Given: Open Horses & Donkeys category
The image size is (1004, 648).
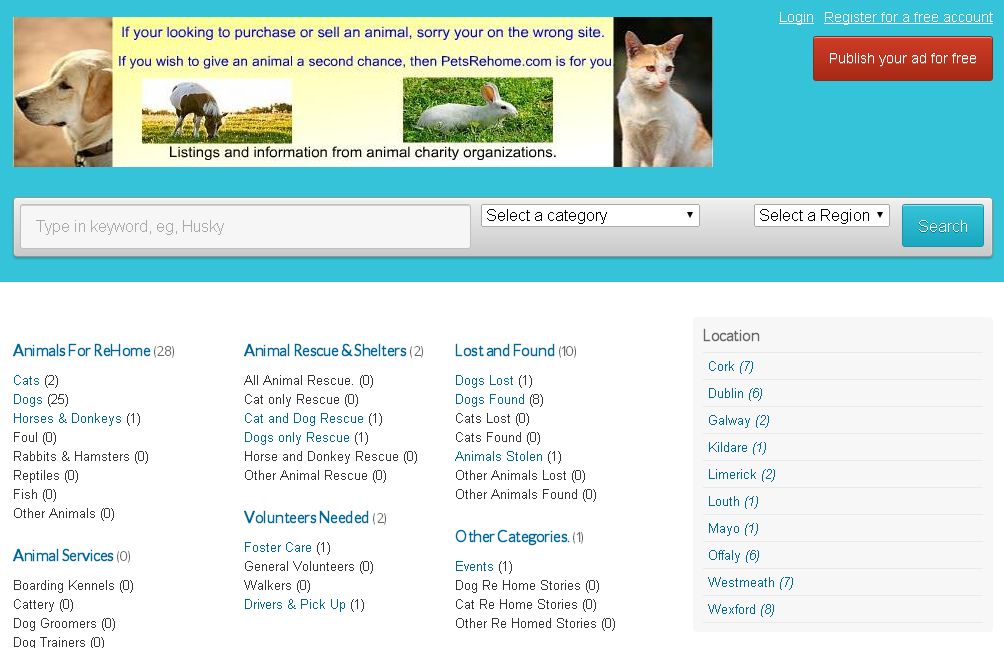Looking at the screenshot, I should click(67, 419).
